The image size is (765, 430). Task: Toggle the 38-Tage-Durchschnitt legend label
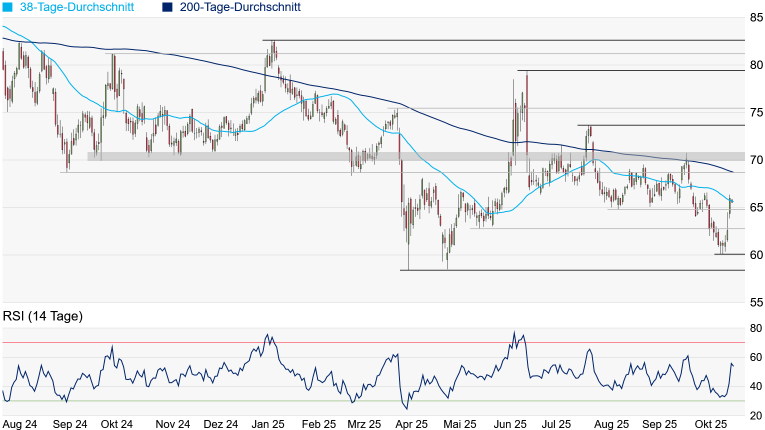coord(76,7)
